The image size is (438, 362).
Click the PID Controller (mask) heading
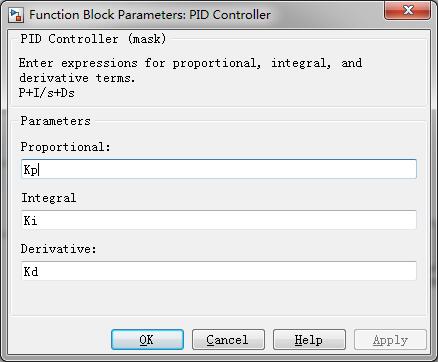[93, 39]
